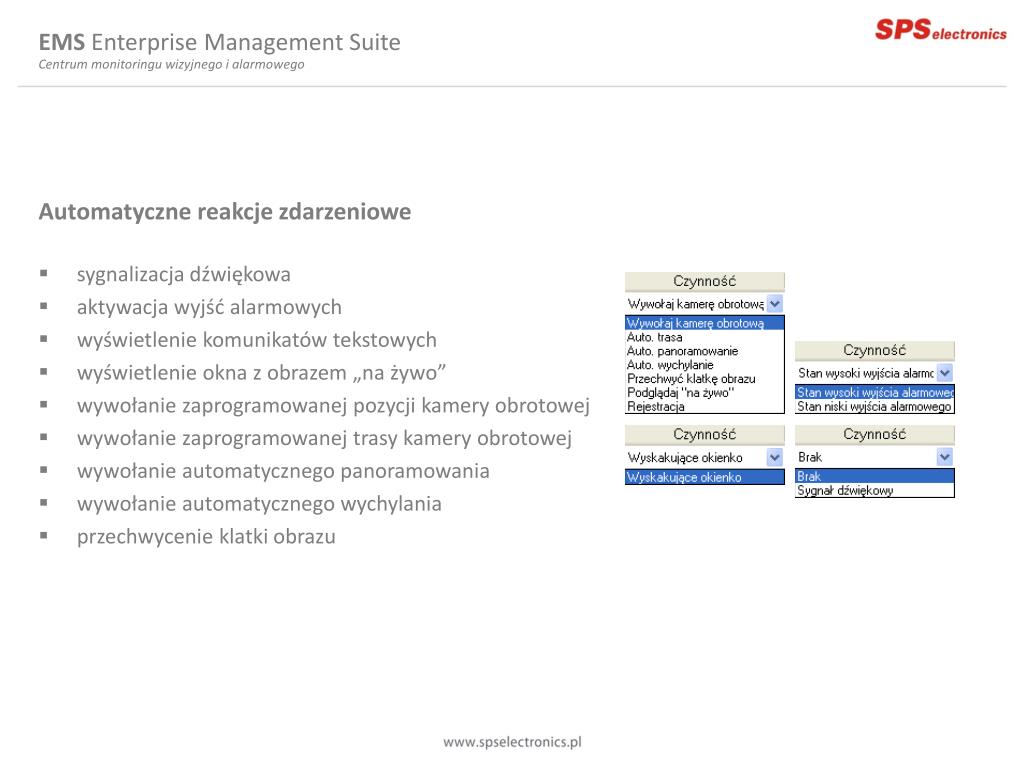Screen dimensions: 1024x768
Task: Select 'Podgląd "na żywo"' option
Action: [705, 392]
